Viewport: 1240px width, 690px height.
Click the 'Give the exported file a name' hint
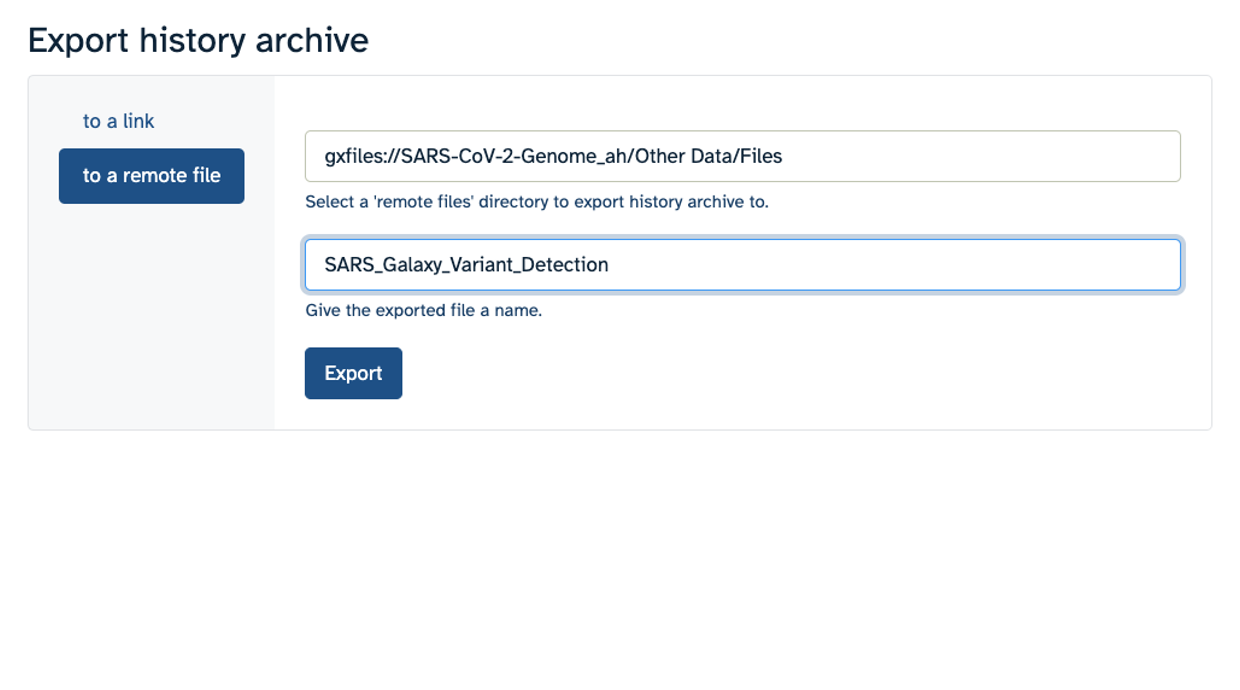(x=423, y=310)
